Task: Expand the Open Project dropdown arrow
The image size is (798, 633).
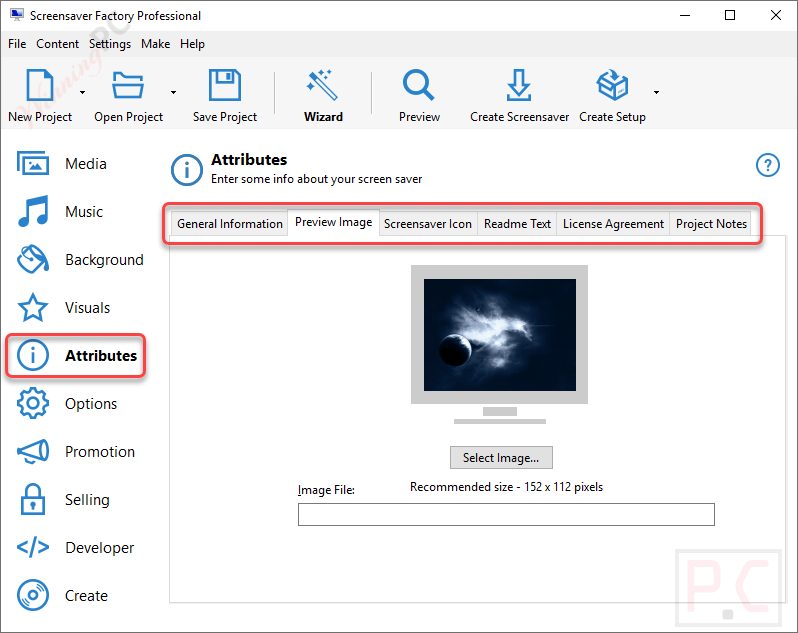Action: point(174,93)
